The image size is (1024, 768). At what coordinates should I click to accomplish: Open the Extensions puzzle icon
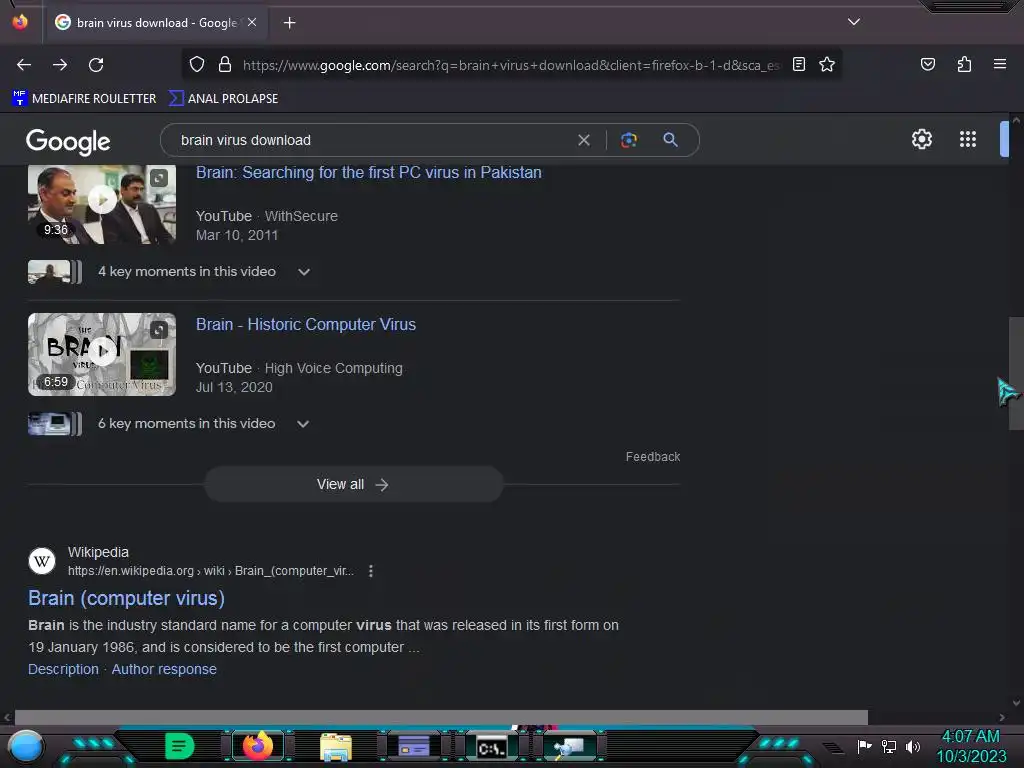(964, 64)
